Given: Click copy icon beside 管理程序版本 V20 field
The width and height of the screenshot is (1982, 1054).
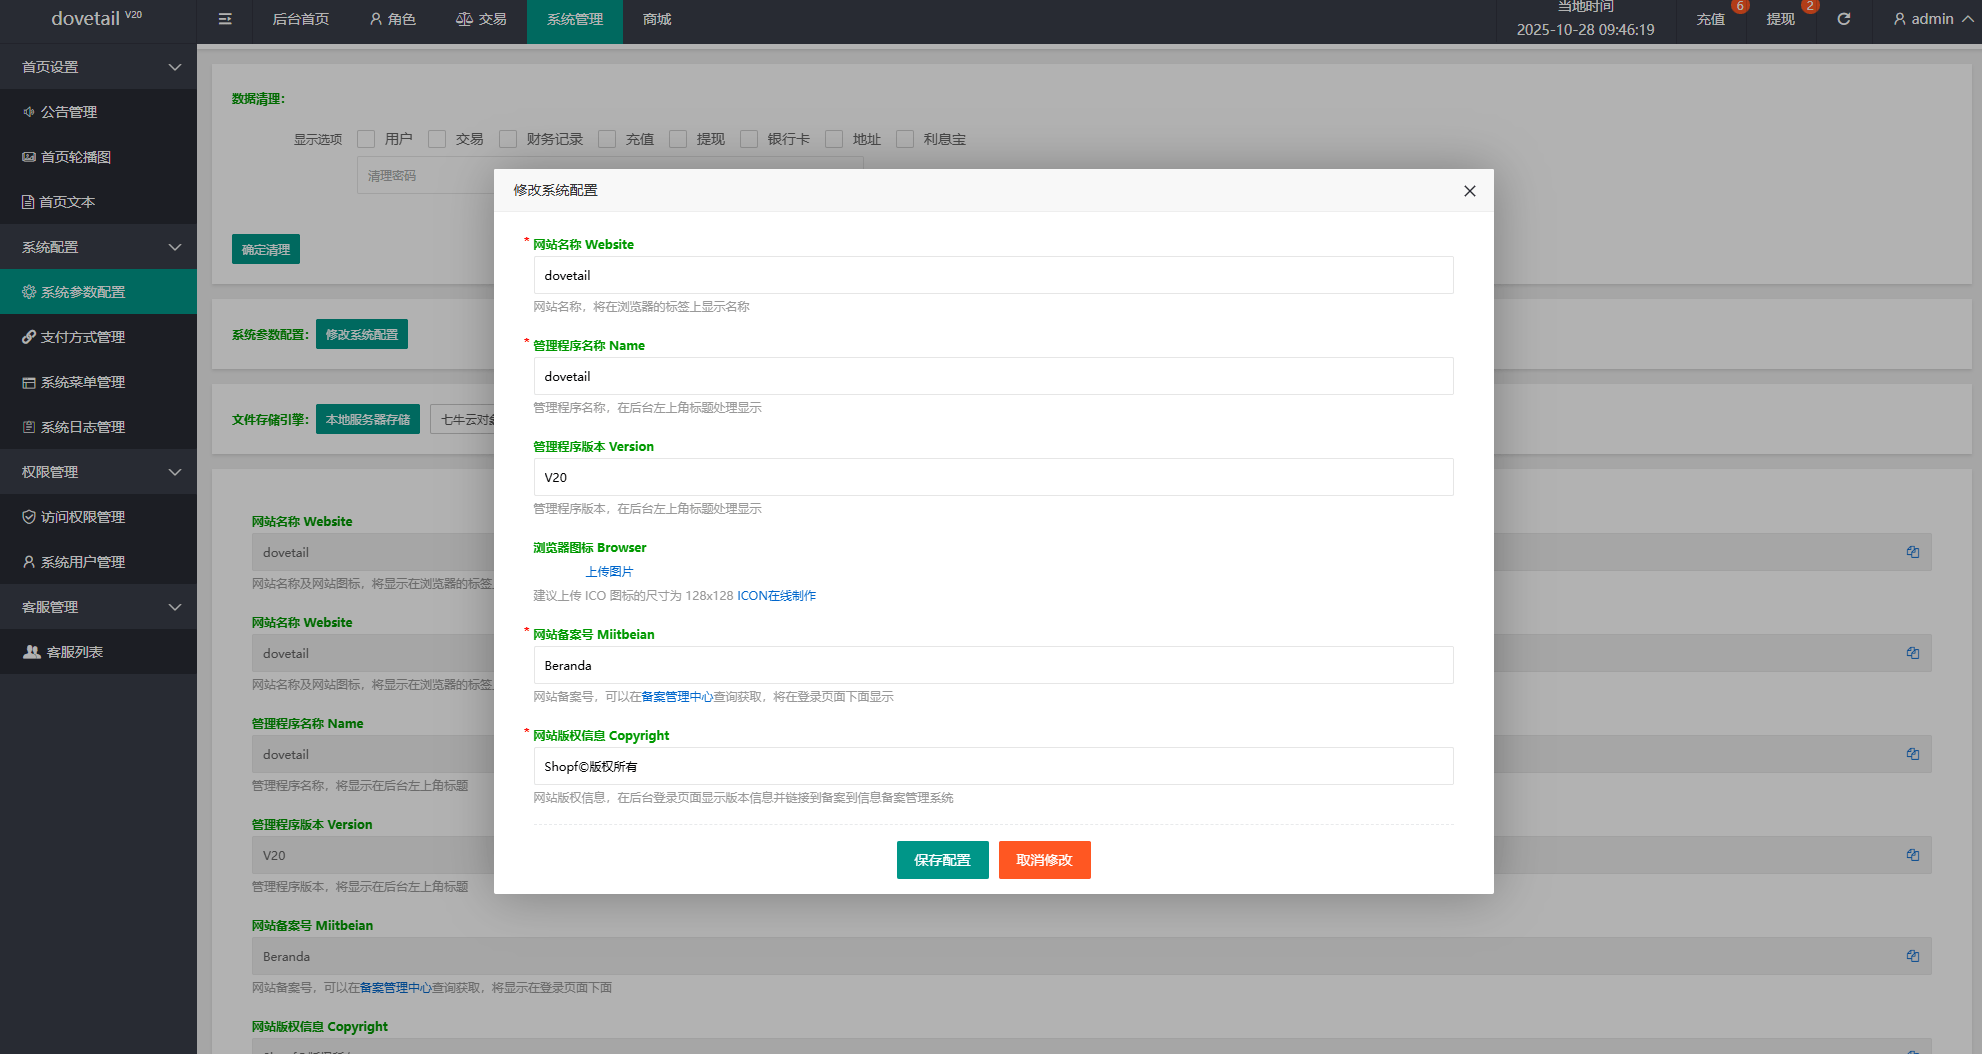Looking at the screenshot, I should (x=1912, y=855).
